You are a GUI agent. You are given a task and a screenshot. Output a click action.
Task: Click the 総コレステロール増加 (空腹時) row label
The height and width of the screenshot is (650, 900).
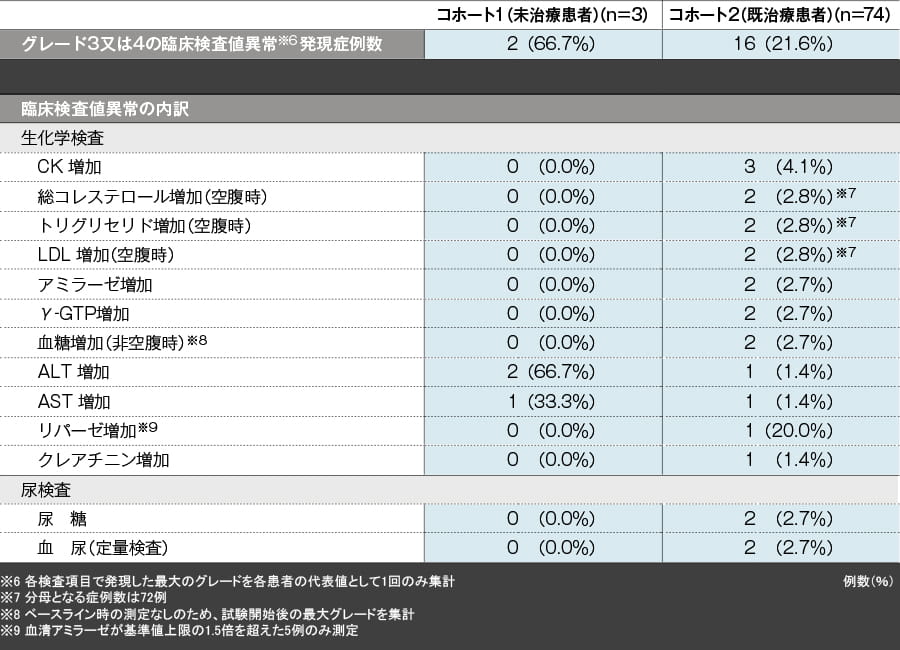[151, 196]
